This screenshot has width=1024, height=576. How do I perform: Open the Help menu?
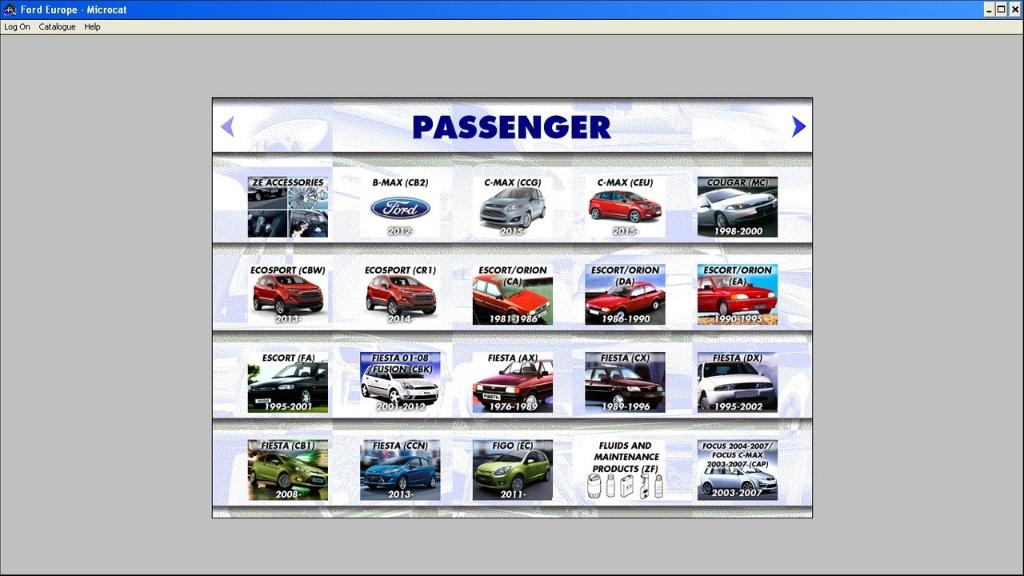coord(92,27)
